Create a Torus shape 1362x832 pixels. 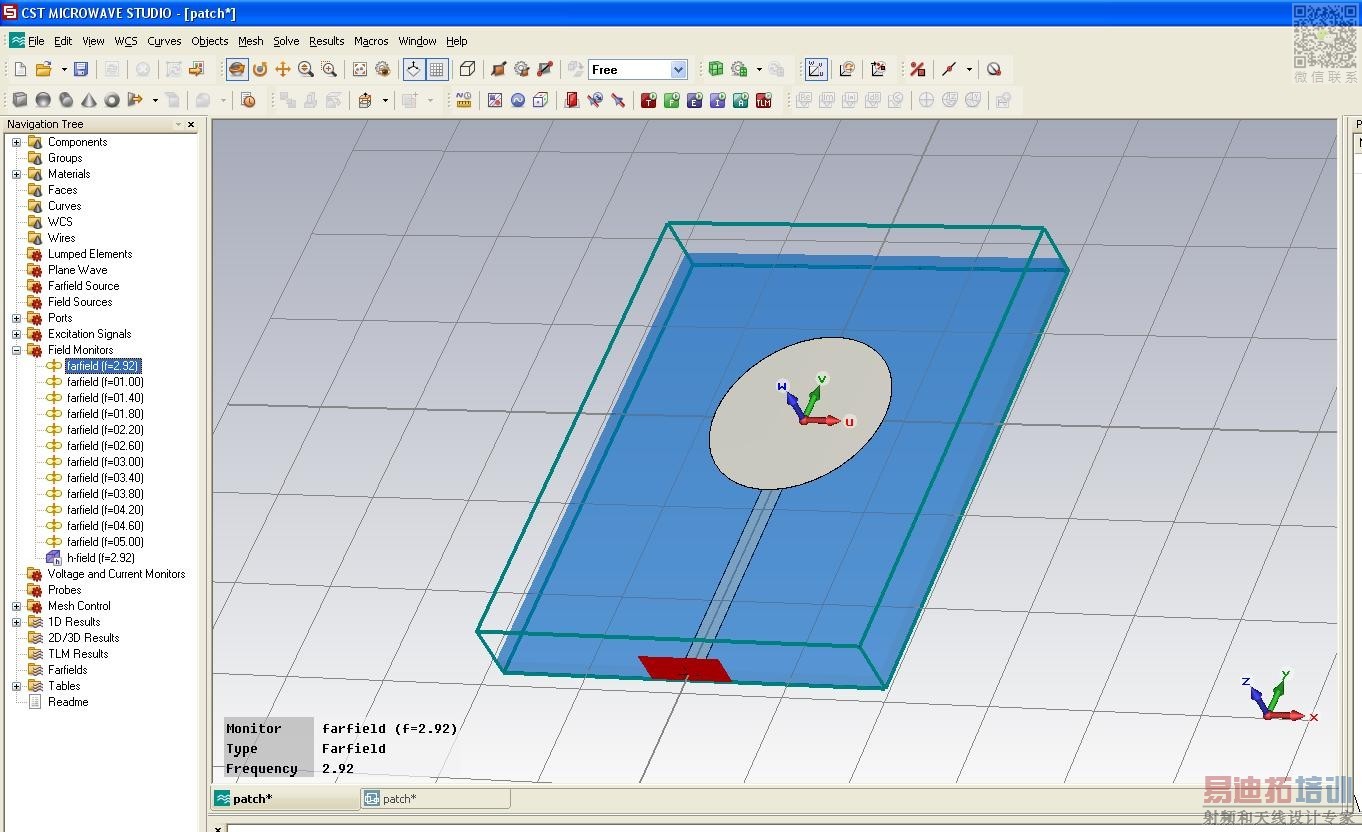(112, 100)
